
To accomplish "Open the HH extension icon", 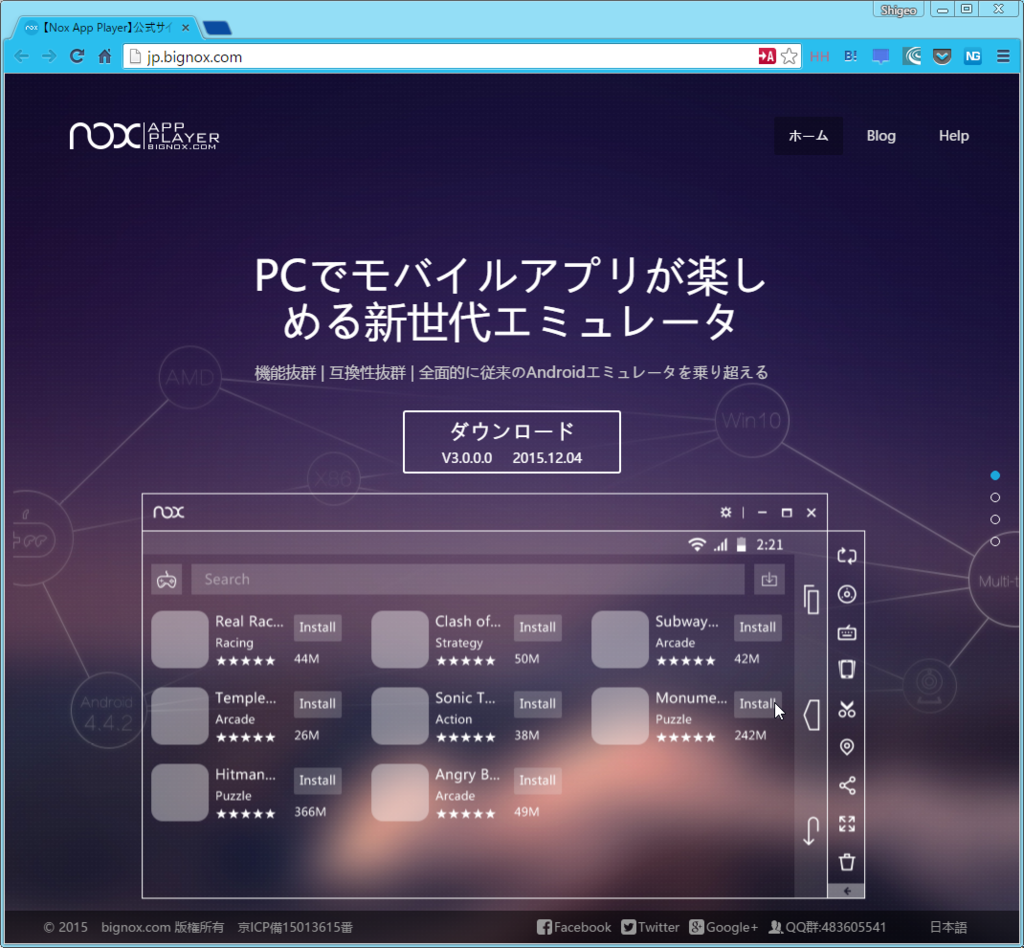I will 820,57.
